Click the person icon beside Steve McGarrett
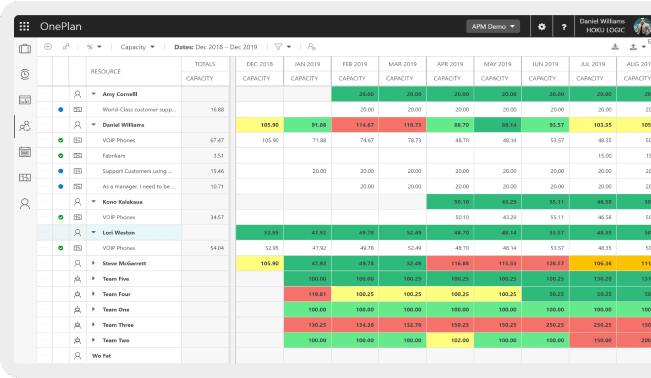 [x=78, y=263]
